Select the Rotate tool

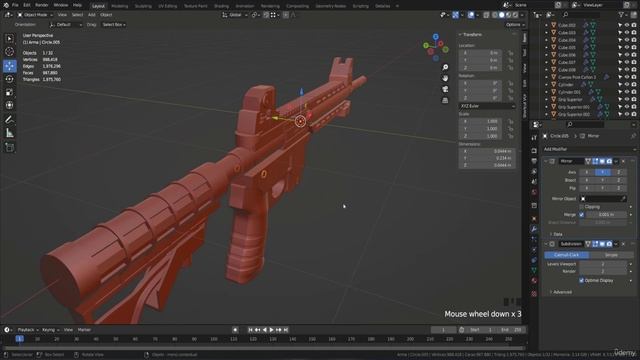click(x=9, y=79)
